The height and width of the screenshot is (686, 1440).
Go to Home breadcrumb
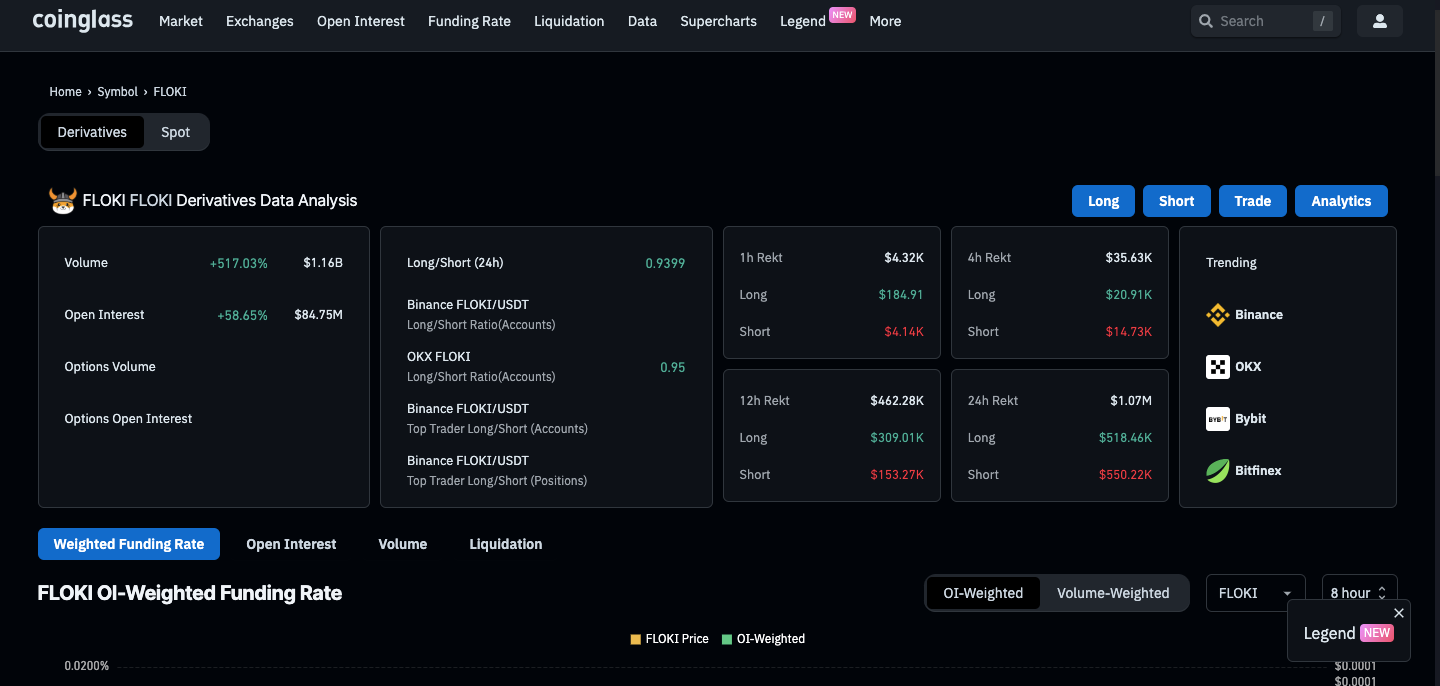tap(65, 92)
